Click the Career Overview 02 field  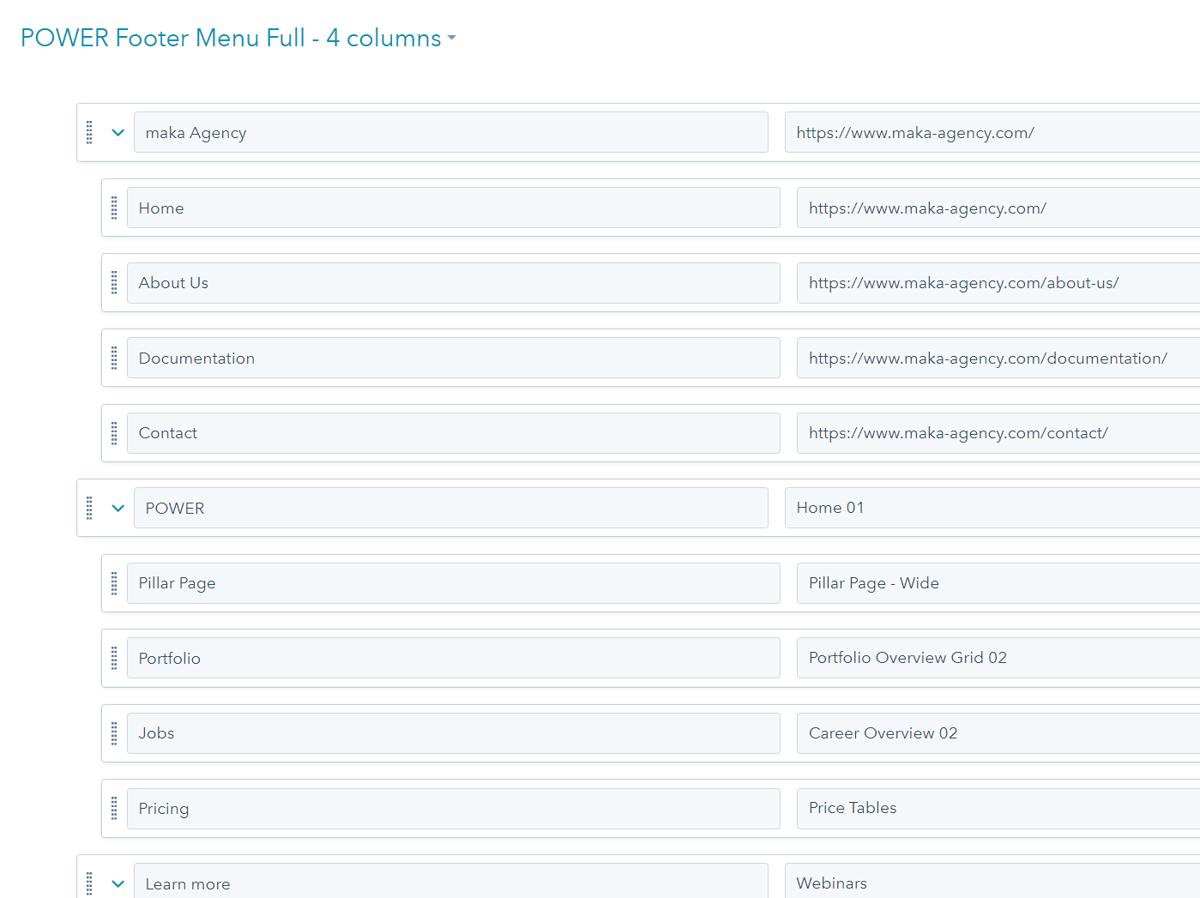coord(990,733)
